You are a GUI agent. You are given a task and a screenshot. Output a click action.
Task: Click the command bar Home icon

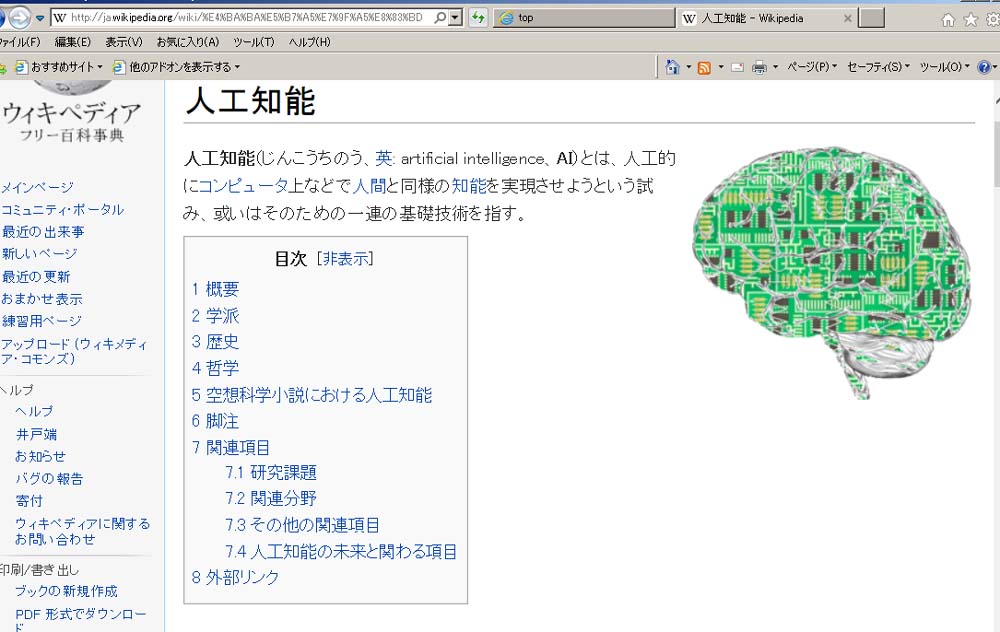point(672,67)
